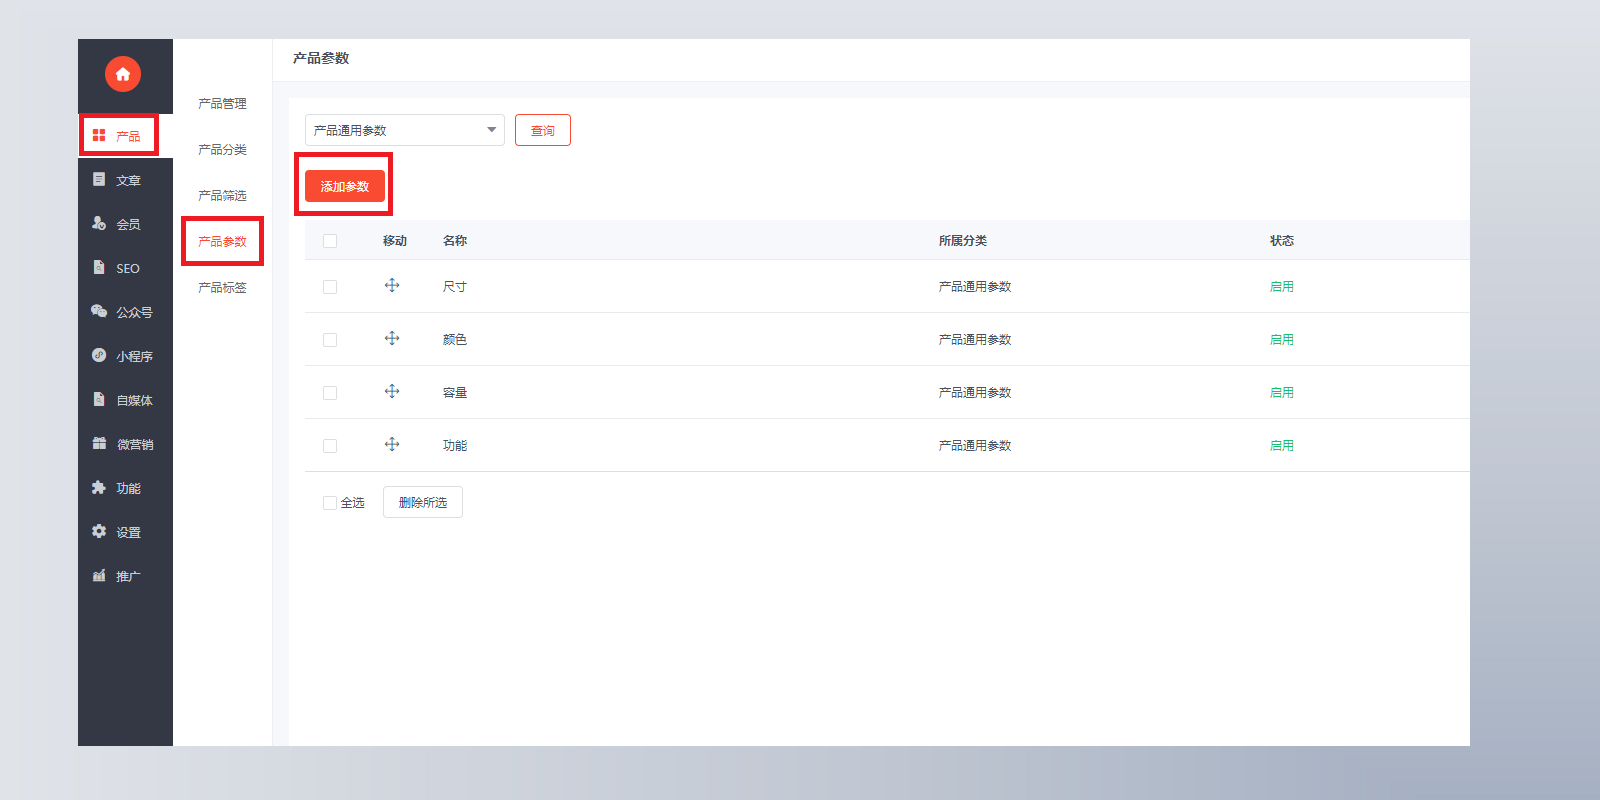Screen dimensions: 1600x800
Task: Click the move handle icon for 颜色
Action: click(x=392, y=338)
